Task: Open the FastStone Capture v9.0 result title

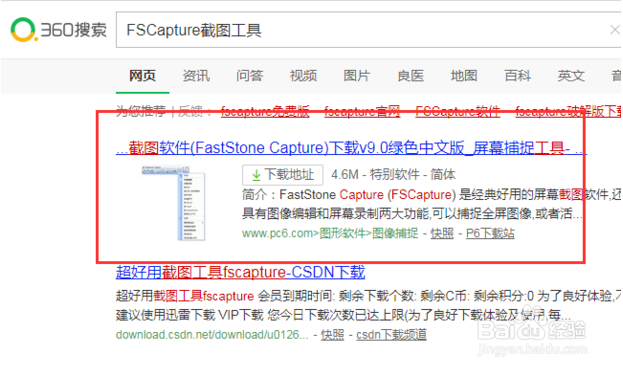Action: click(x=351, y=148)
